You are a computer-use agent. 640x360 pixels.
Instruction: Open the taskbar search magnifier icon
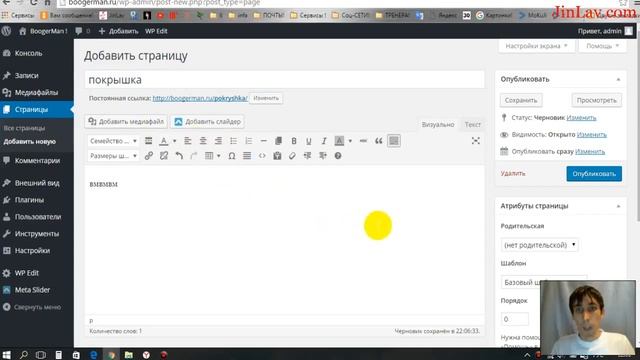point(24,355)
